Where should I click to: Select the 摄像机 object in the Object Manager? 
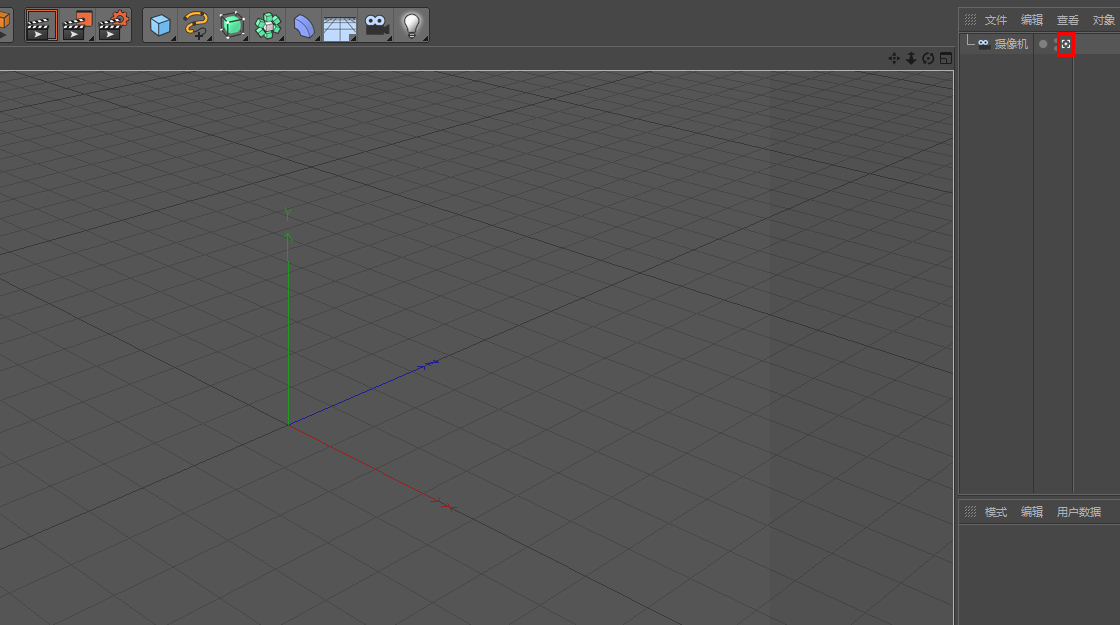(1008, 43)
